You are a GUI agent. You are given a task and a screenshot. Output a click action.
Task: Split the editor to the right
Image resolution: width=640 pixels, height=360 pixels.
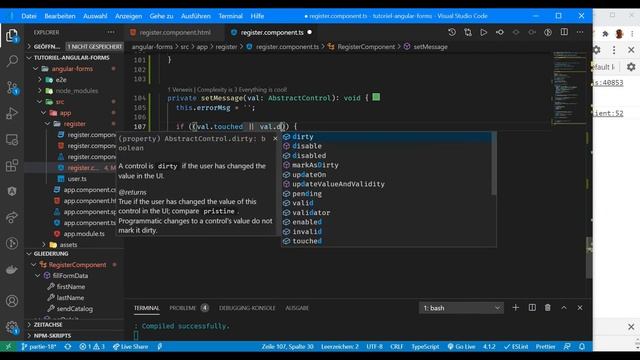pyautogui.click(x=564, y=32)
